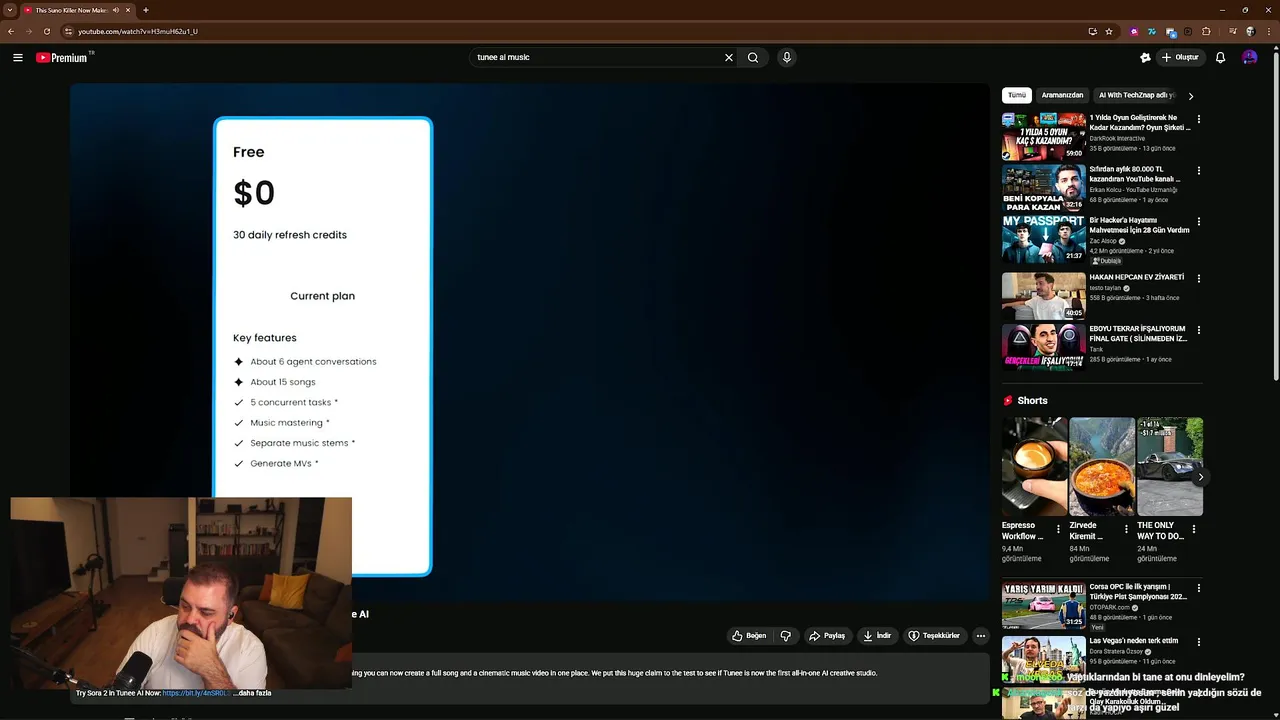Click the Shorts section heading
This screenshot has width=1280, height=720.
coord(1033,400)
